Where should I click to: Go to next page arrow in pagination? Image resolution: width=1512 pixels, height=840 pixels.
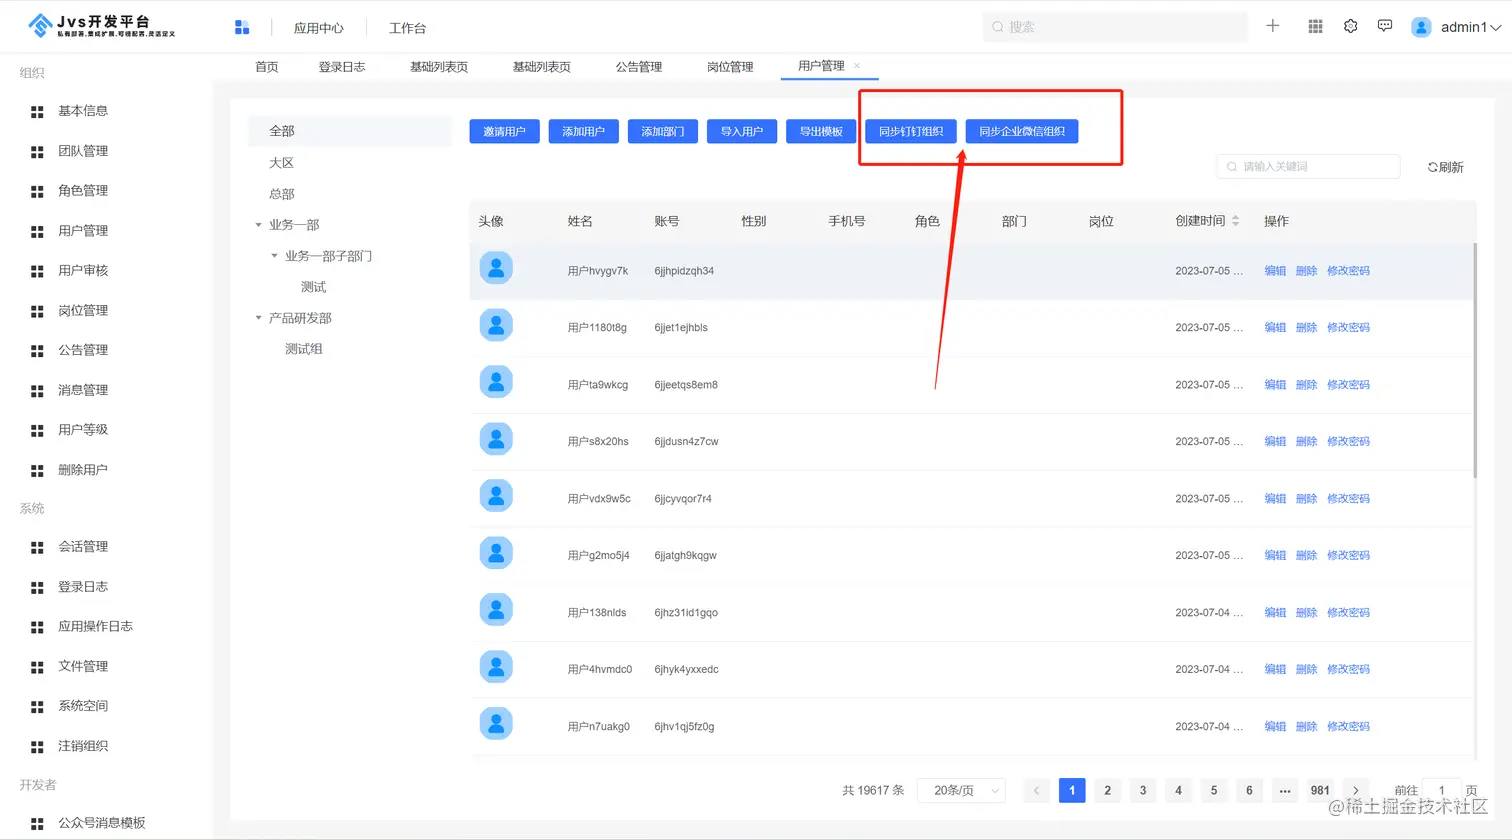[x=1356, y=790]
